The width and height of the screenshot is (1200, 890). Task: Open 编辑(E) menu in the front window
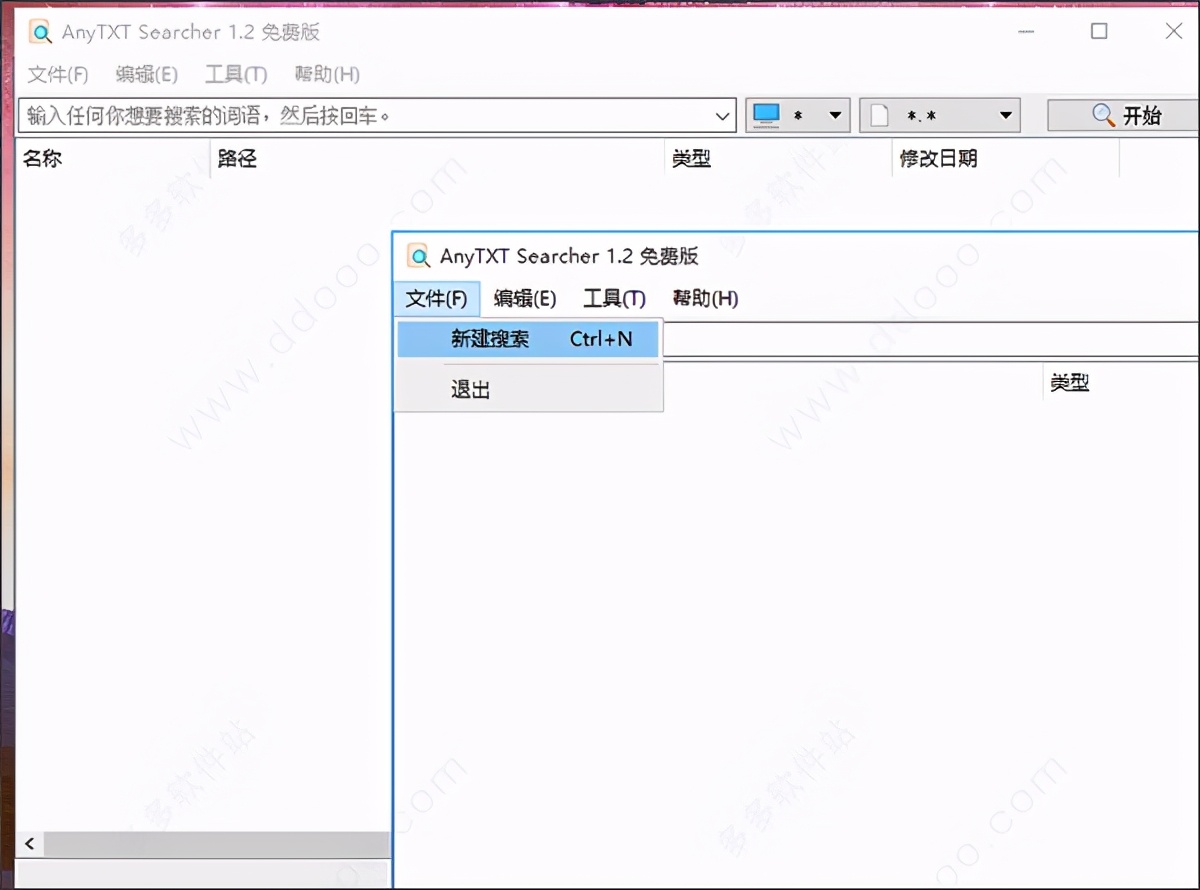[525, 298]
